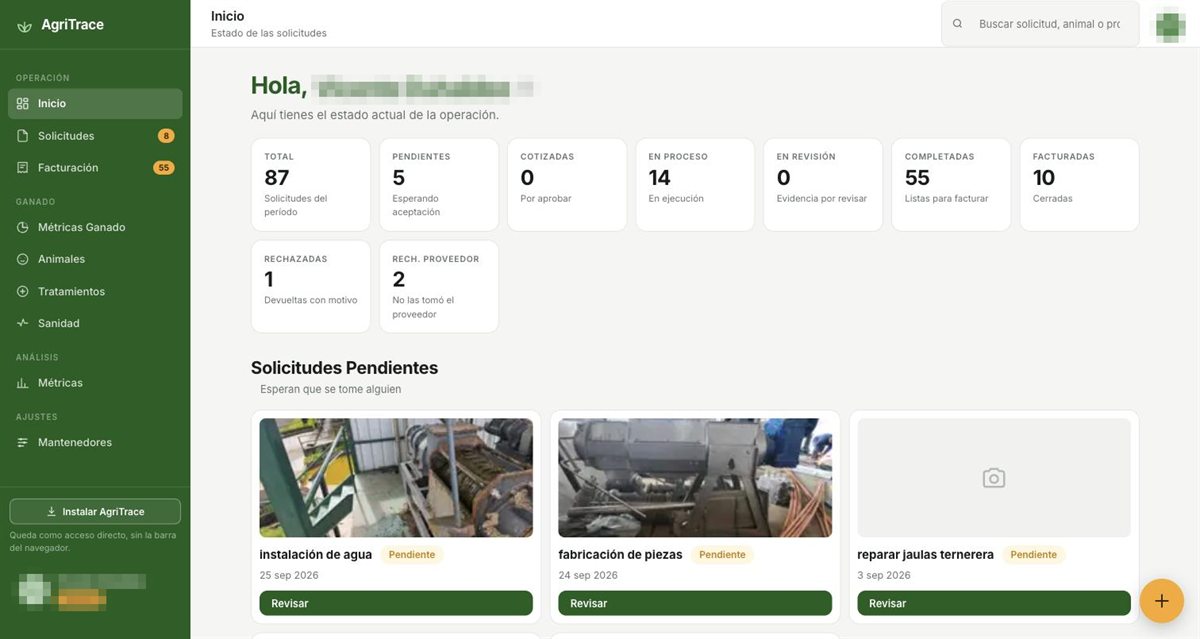Viewport: 1200px width, 639px height.
Task: Click the AgriTrace leaf logo icon
Action: click(x=25, y=25)
